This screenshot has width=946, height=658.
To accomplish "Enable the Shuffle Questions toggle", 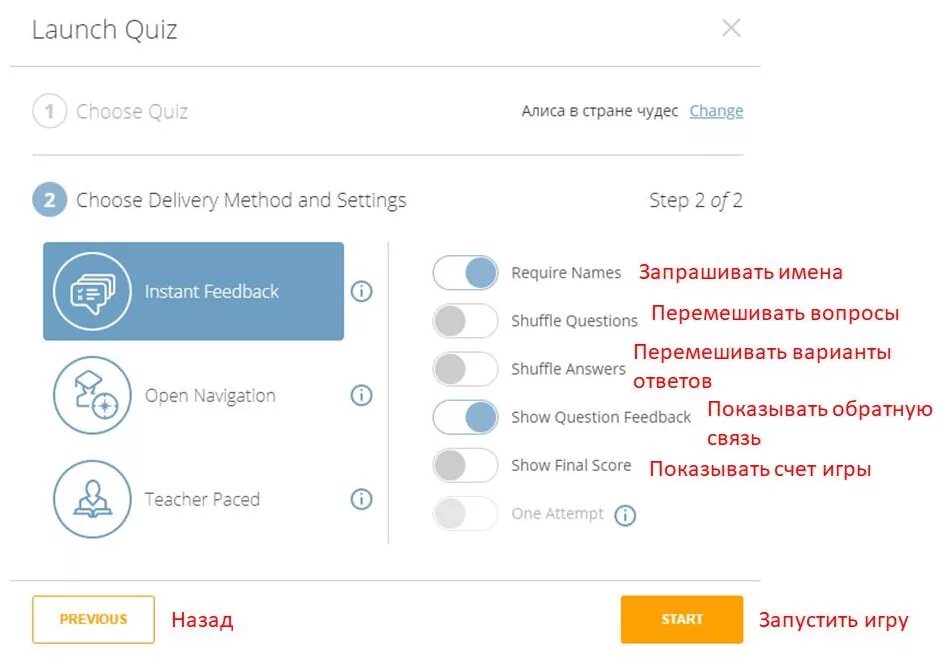I will [465, 321].
